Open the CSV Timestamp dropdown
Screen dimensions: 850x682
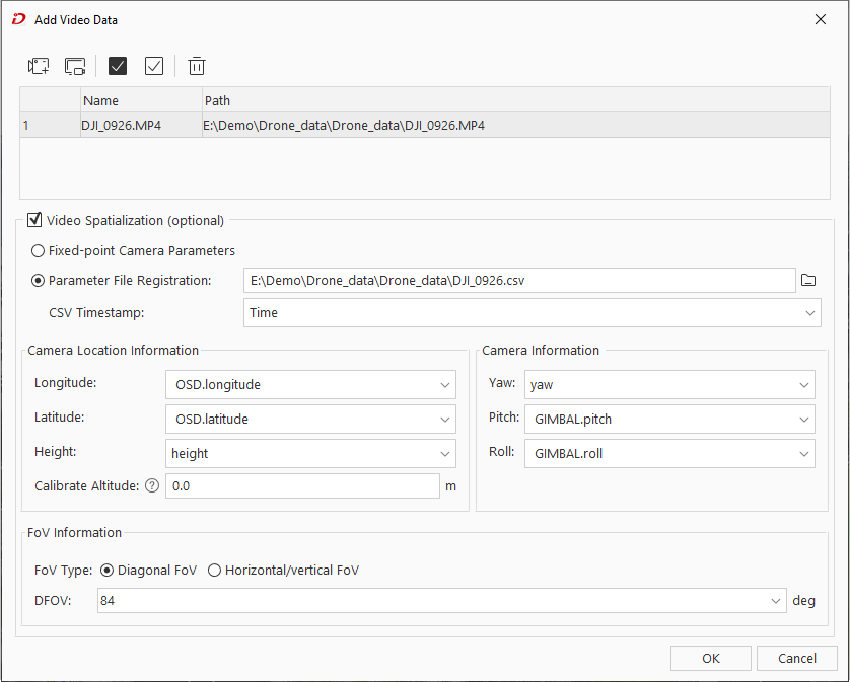point(532,313)
